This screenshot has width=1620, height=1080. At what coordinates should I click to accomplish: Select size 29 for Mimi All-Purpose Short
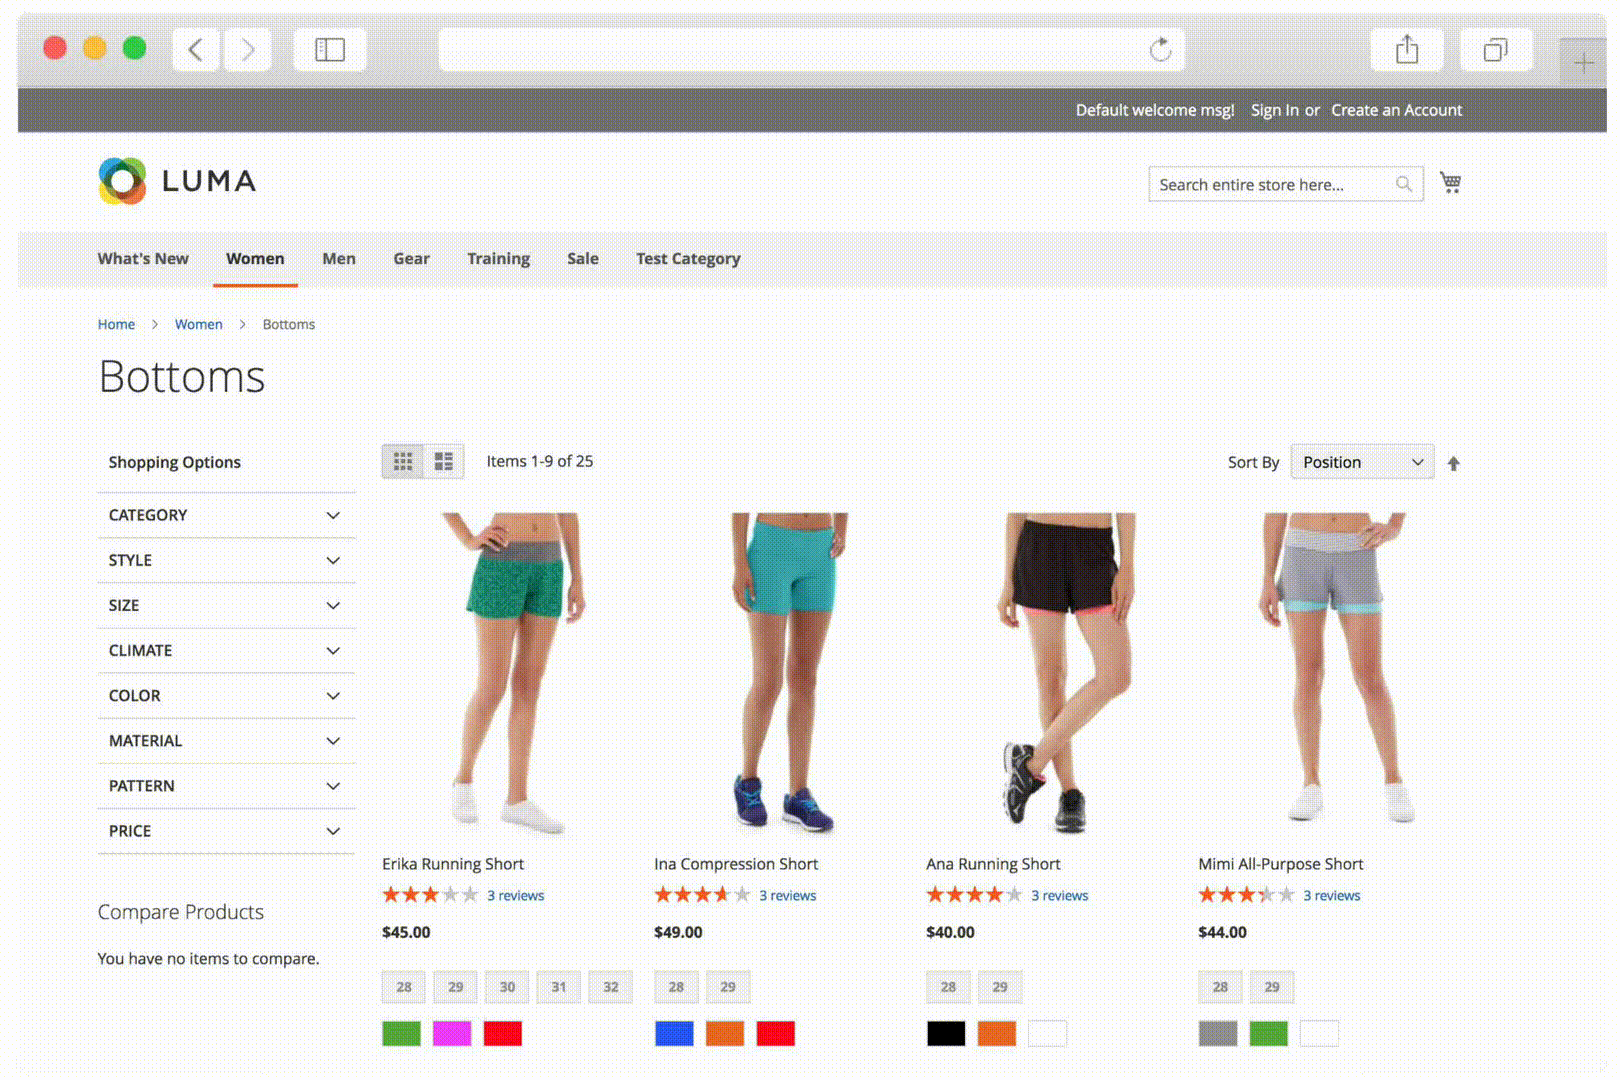[x=1272, y=987]
